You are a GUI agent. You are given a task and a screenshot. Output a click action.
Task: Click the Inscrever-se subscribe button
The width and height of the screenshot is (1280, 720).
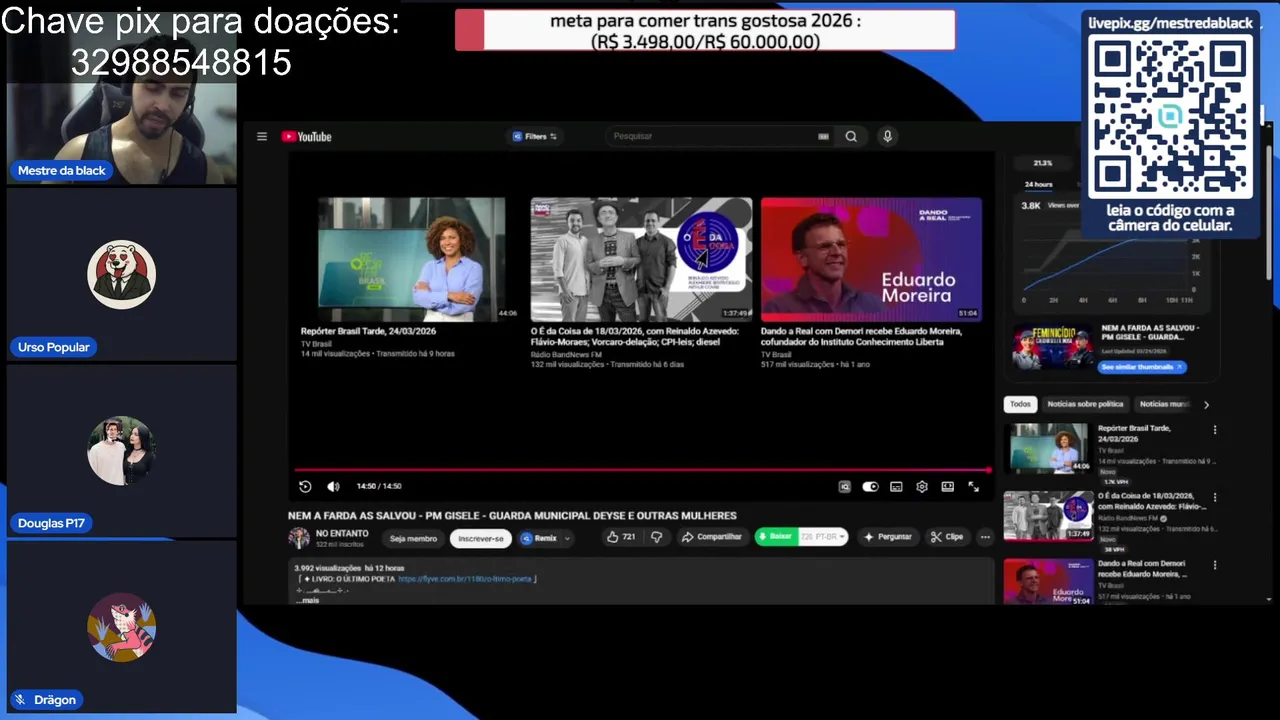[481, 538]
